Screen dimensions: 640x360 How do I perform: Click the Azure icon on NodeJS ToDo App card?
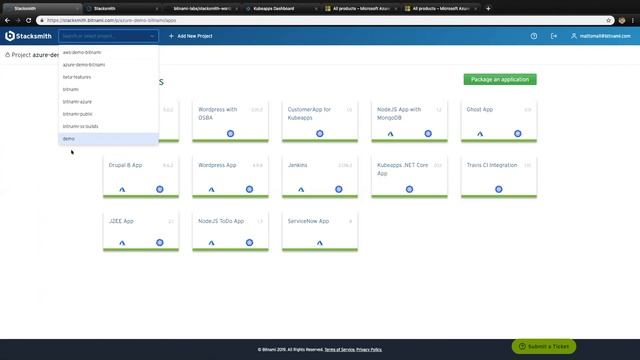click(x=211, y=243)
